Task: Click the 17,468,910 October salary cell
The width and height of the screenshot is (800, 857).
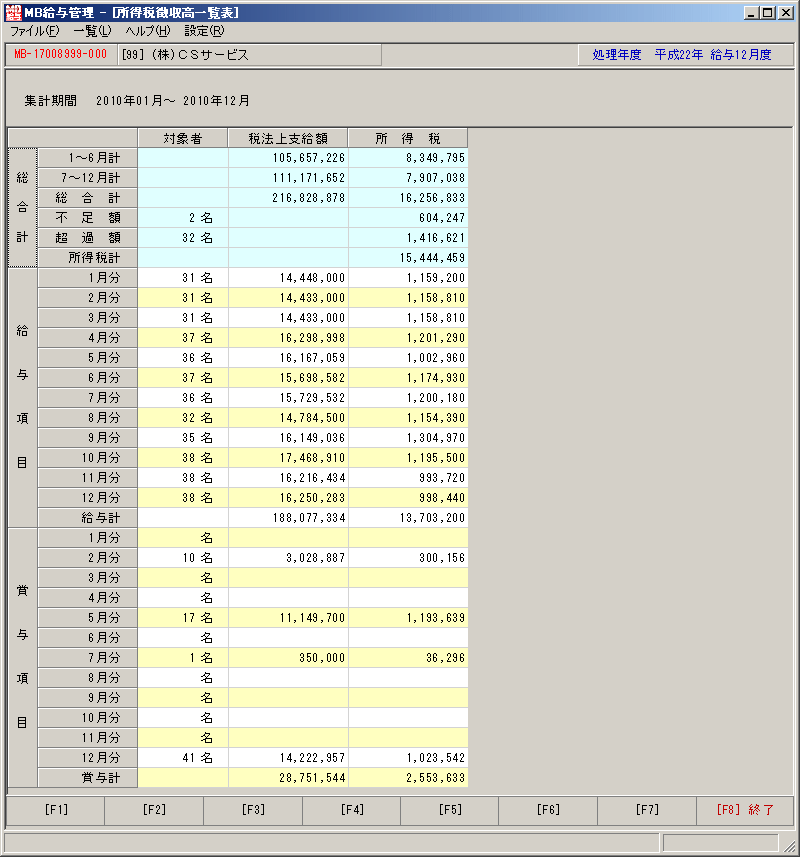Action: (289, 458)
